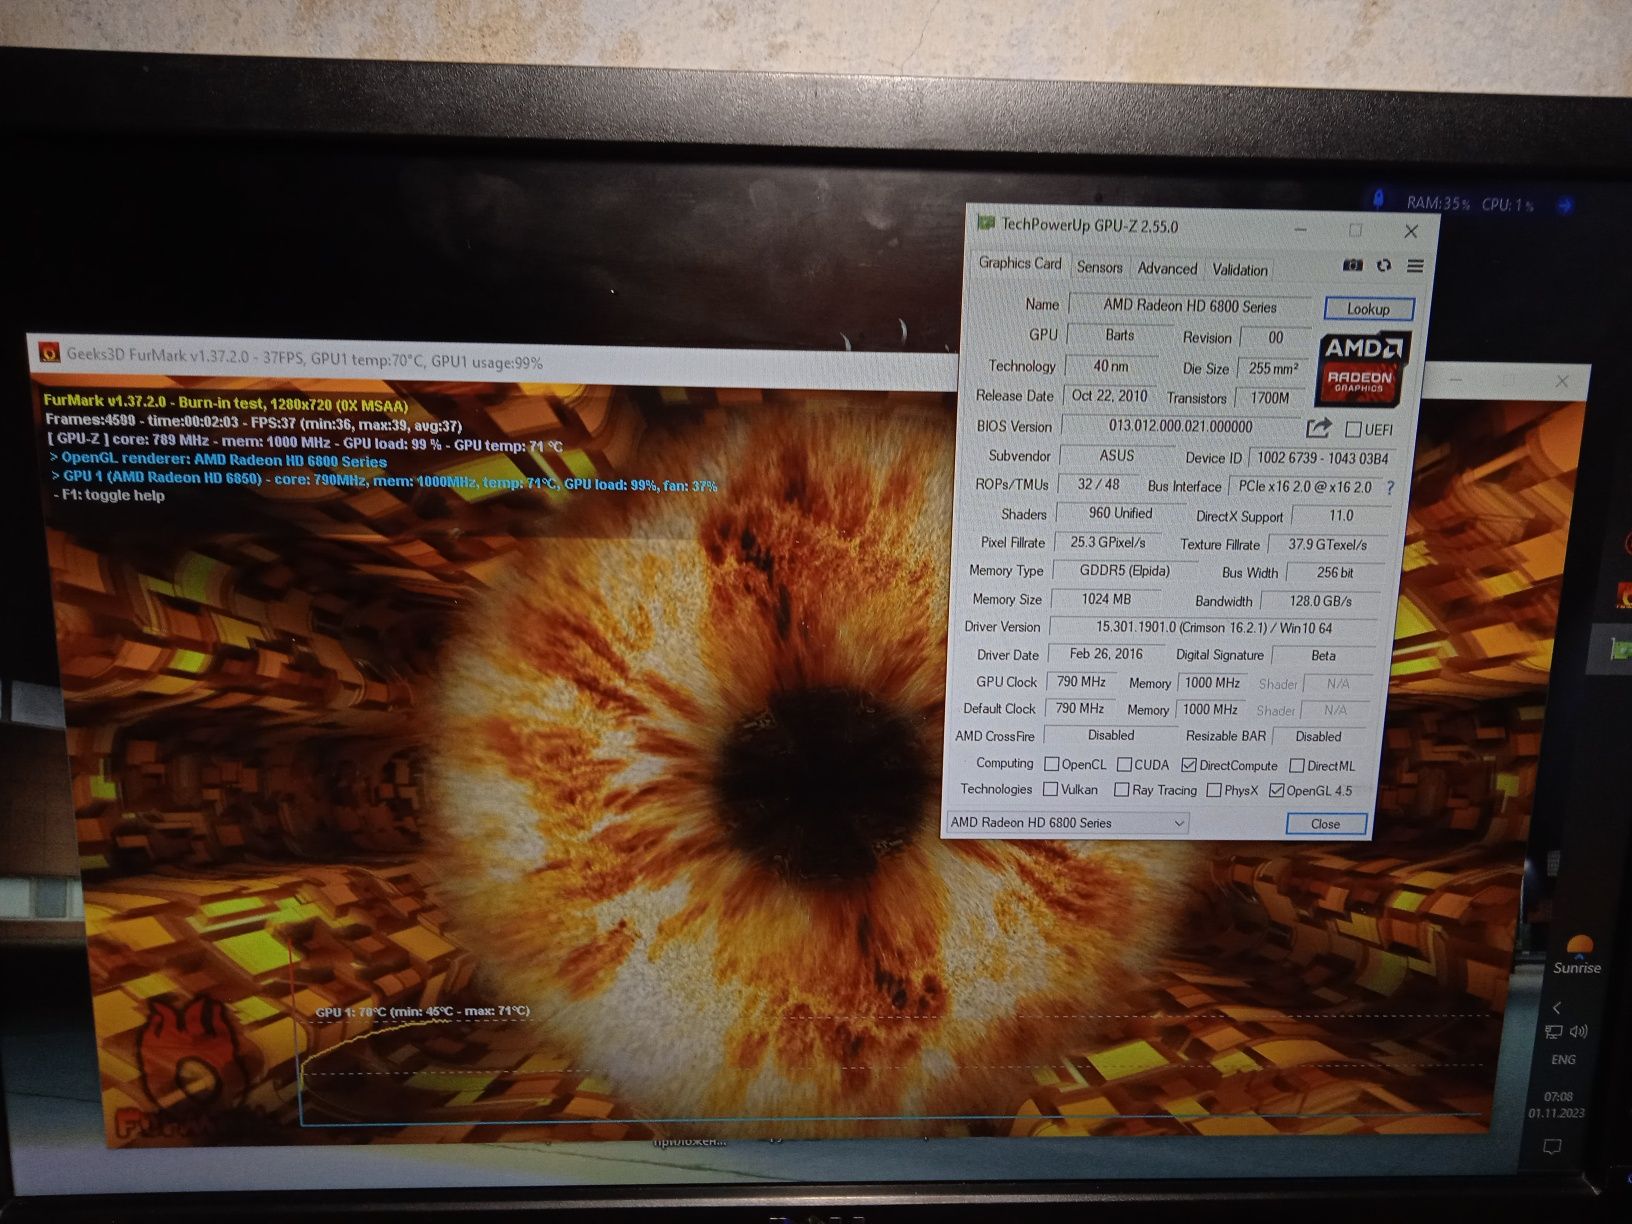The width and height of the screenshot is (1632, 1224).
Task: Click the Transistors value 1700M
Action: pos(1270,397)
